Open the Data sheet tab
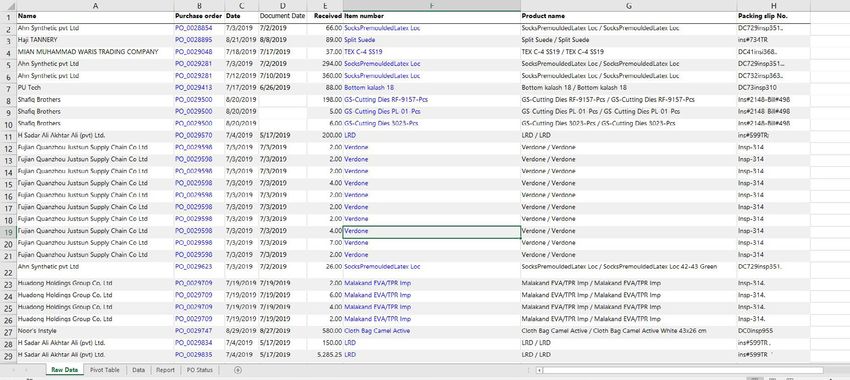Image resolution: width=850 pixels, height=380 pixels. (138, 370)
